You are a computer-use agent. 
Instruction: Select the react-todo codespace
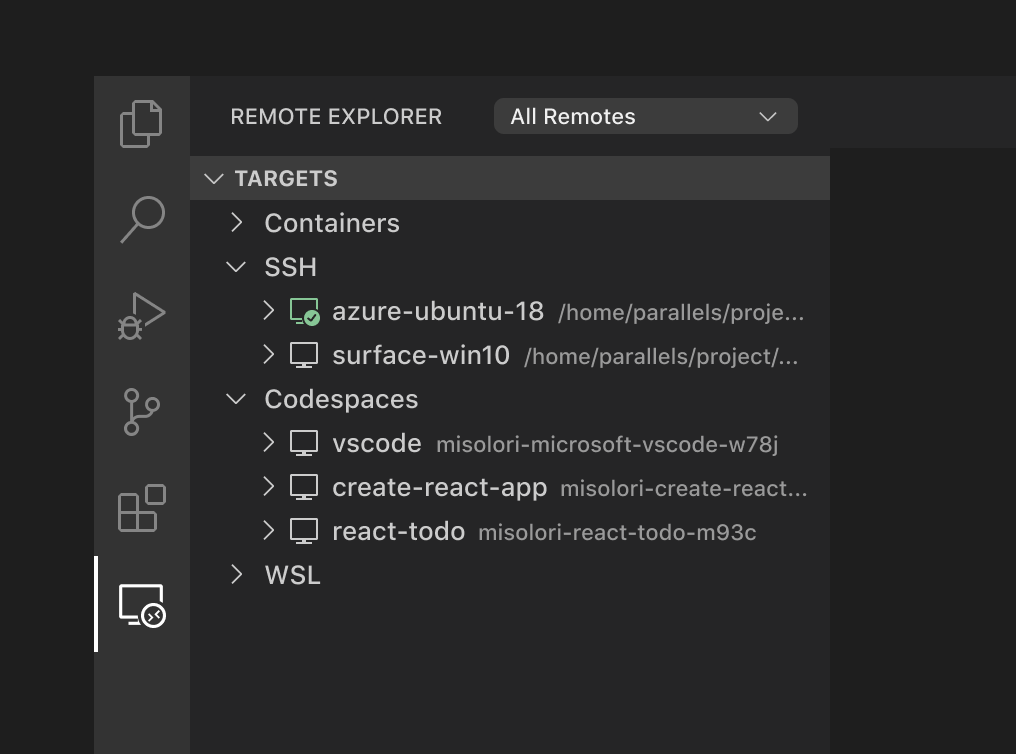point(398,531)
